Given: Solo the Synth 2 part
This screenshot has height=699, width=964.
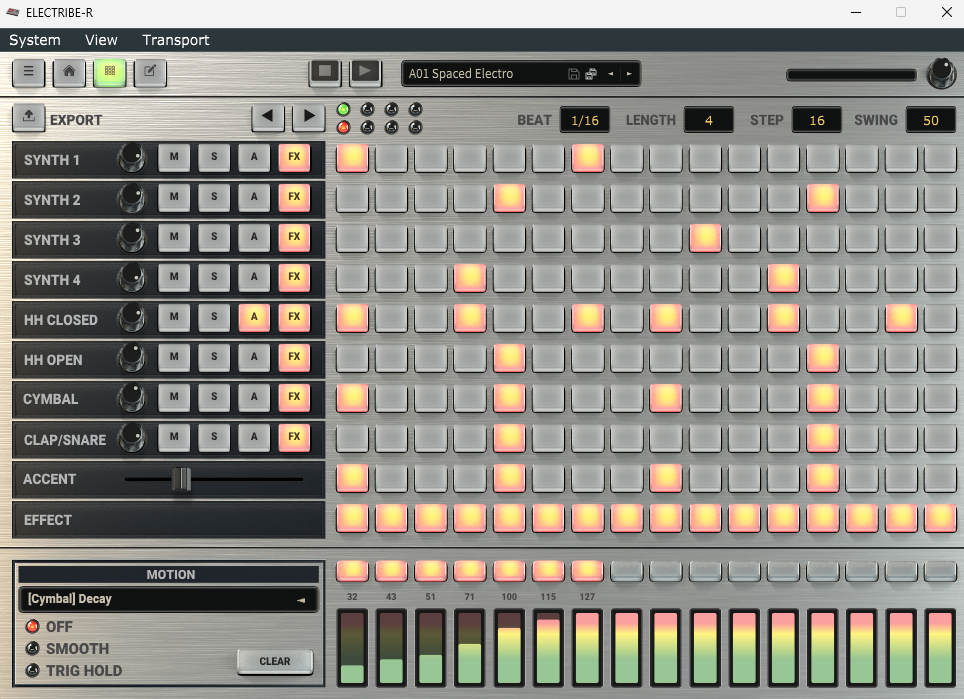Looking at the screenshot, I should [x=214, y=197].
